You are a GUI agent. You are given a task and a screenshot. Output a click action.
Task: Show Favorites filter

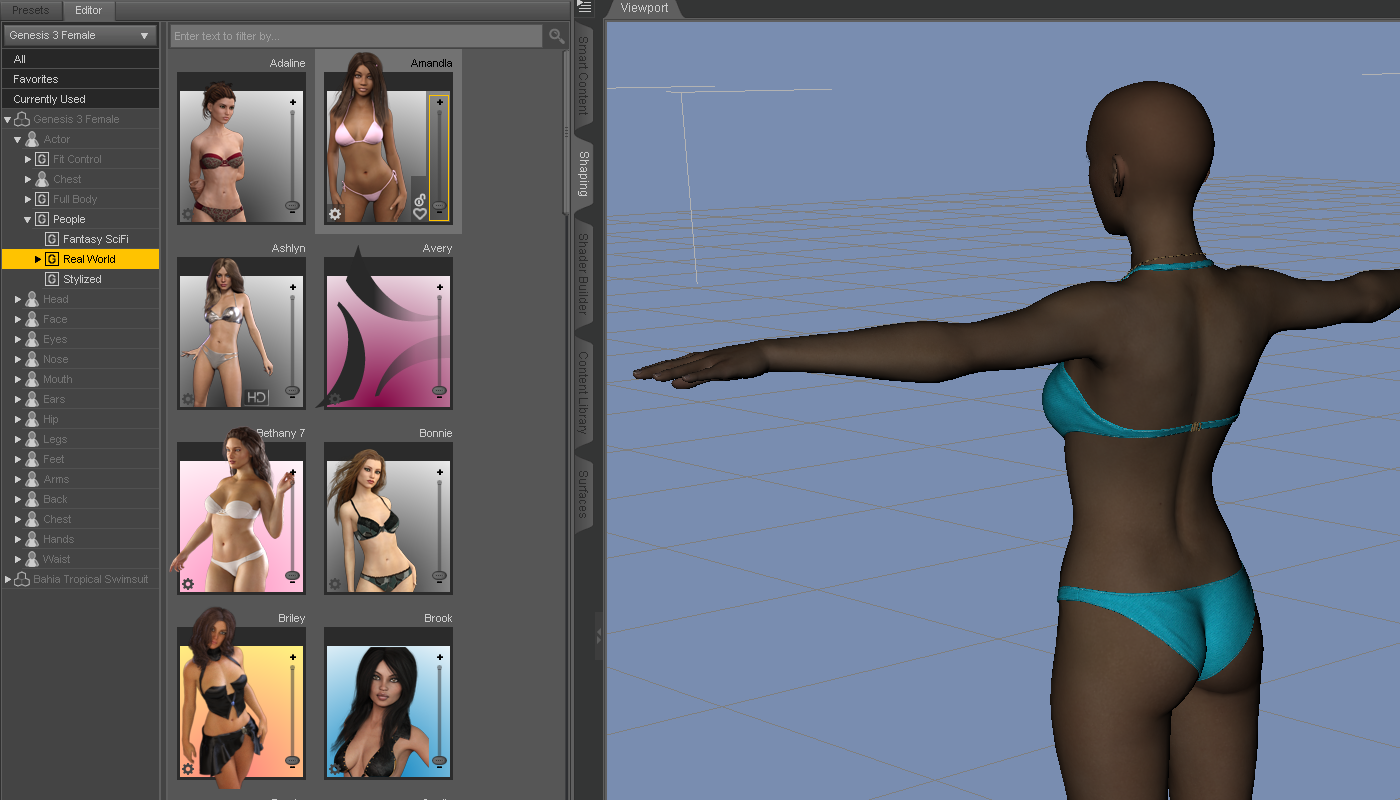[x=81, y=79]
